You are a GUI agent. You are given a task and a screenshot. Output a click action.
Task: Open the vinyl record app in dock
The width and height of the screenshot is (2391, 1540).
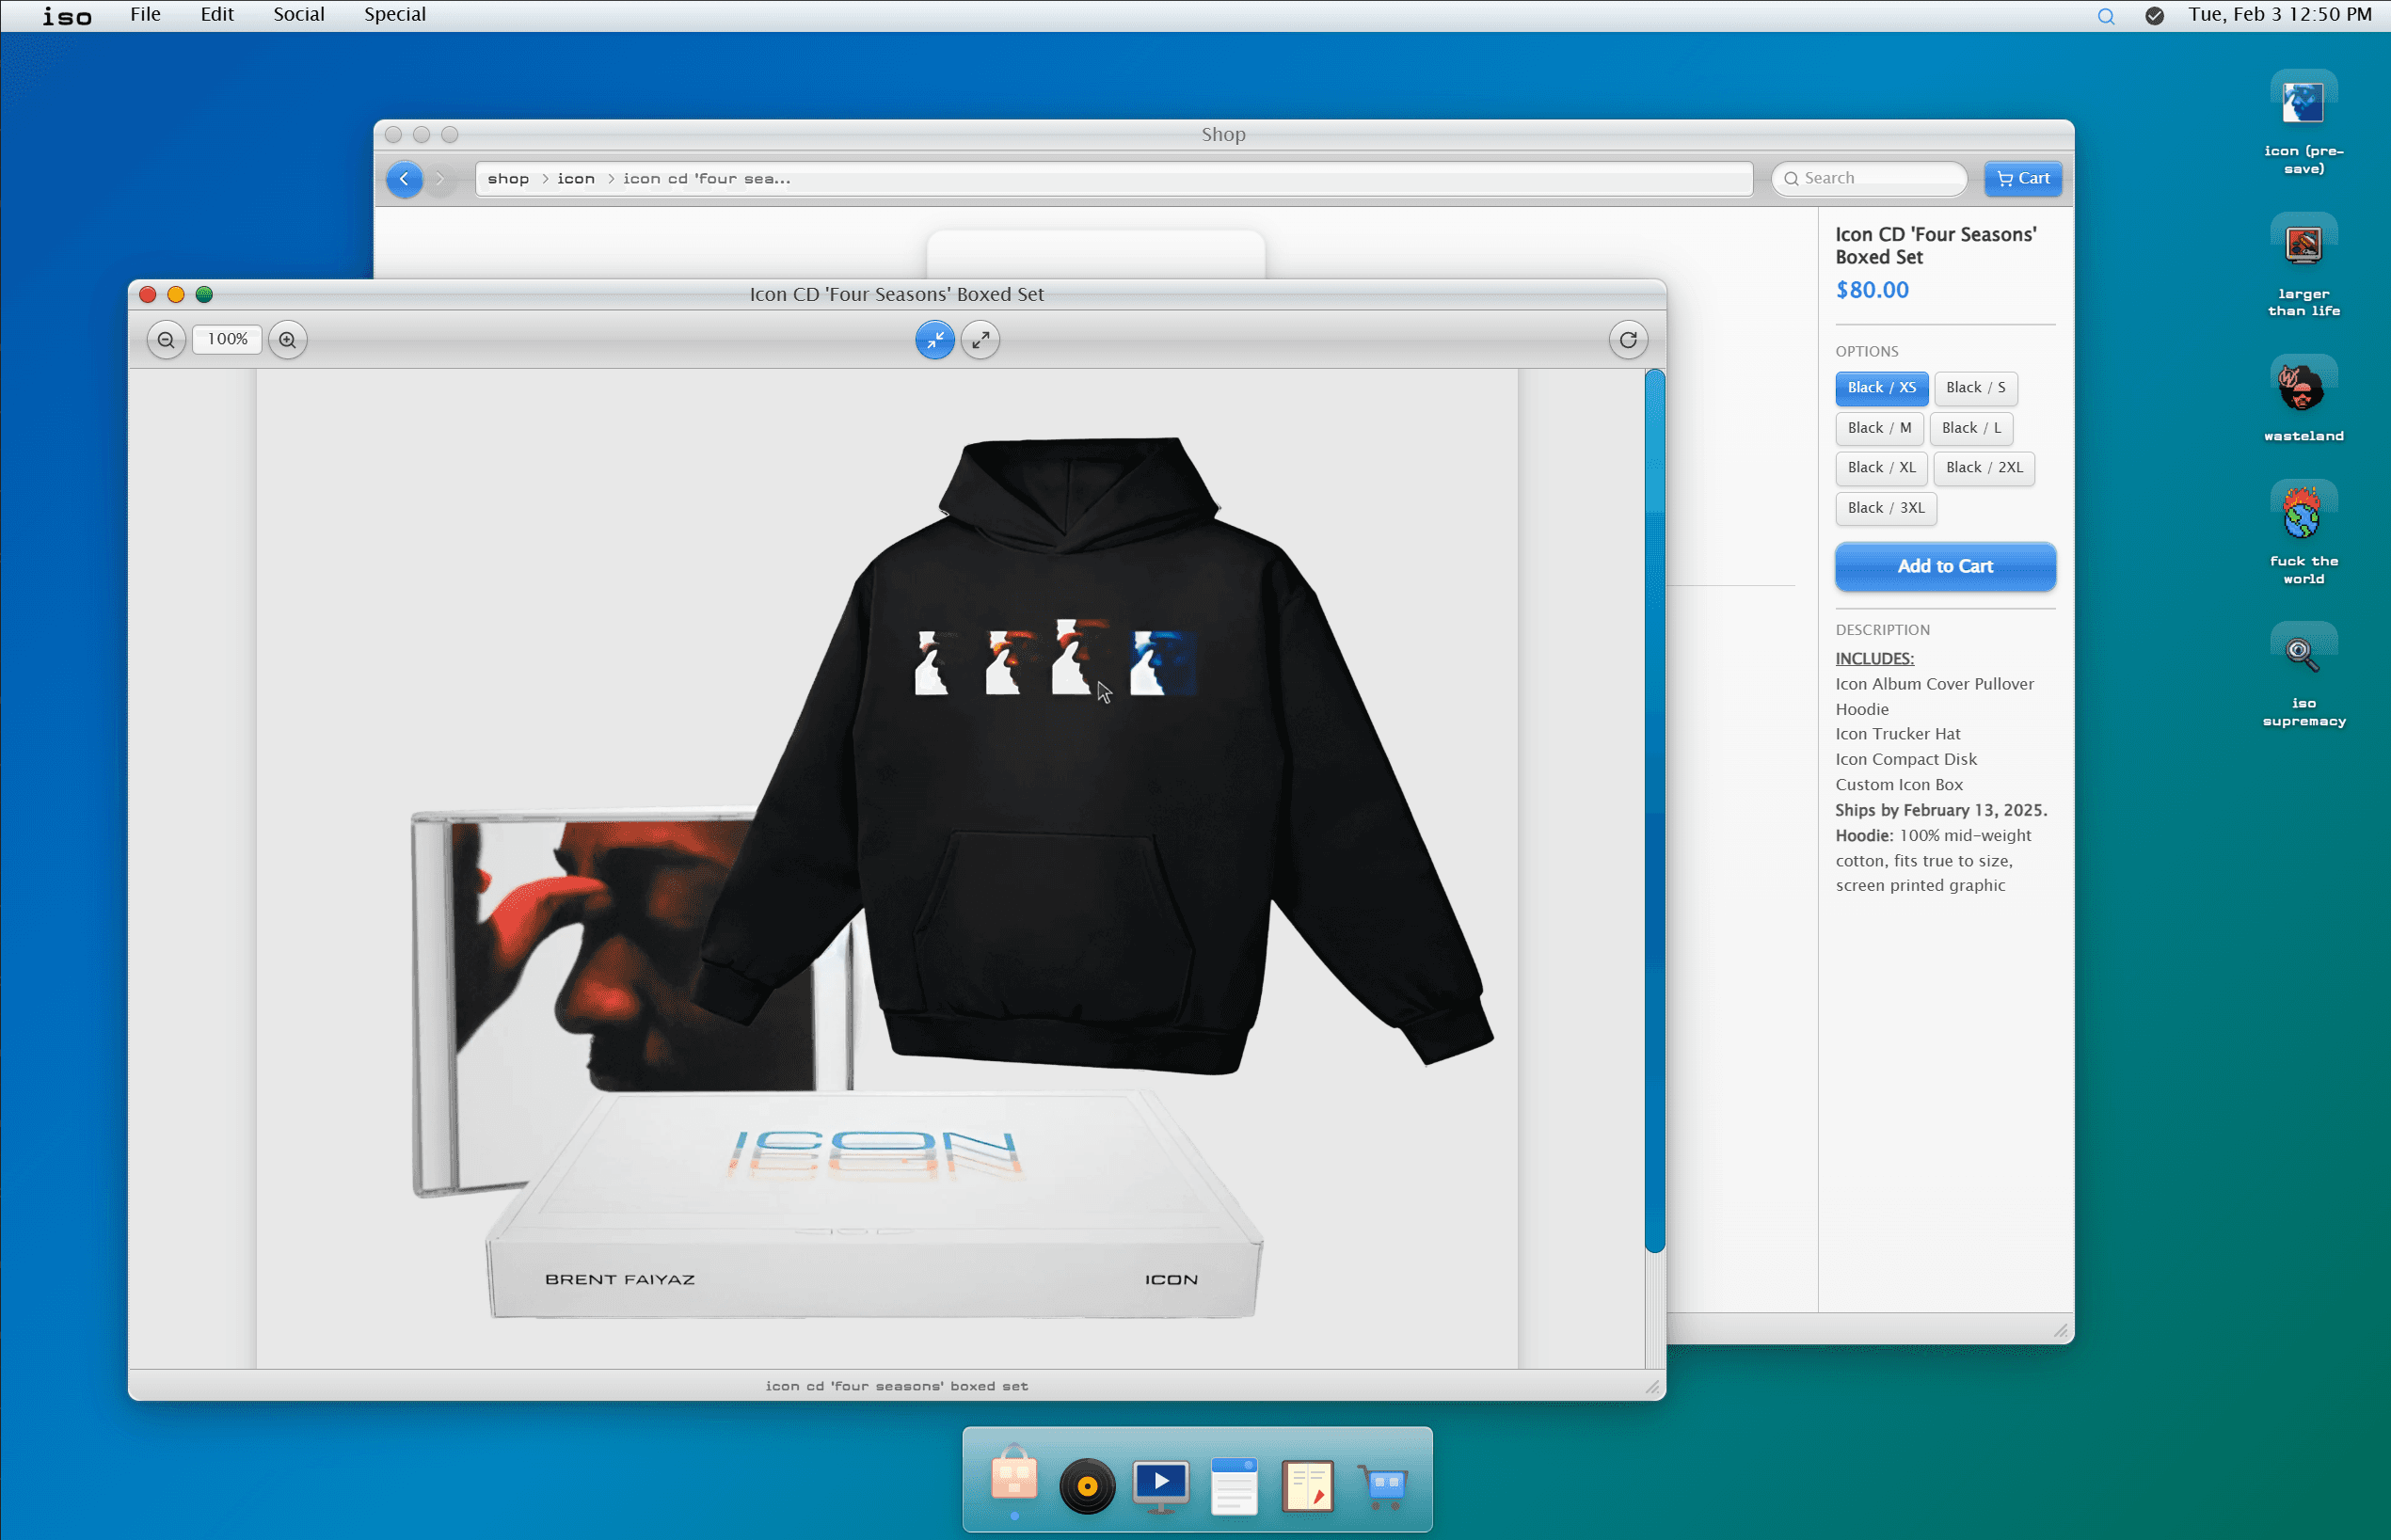click(x=1087, y=1486)
